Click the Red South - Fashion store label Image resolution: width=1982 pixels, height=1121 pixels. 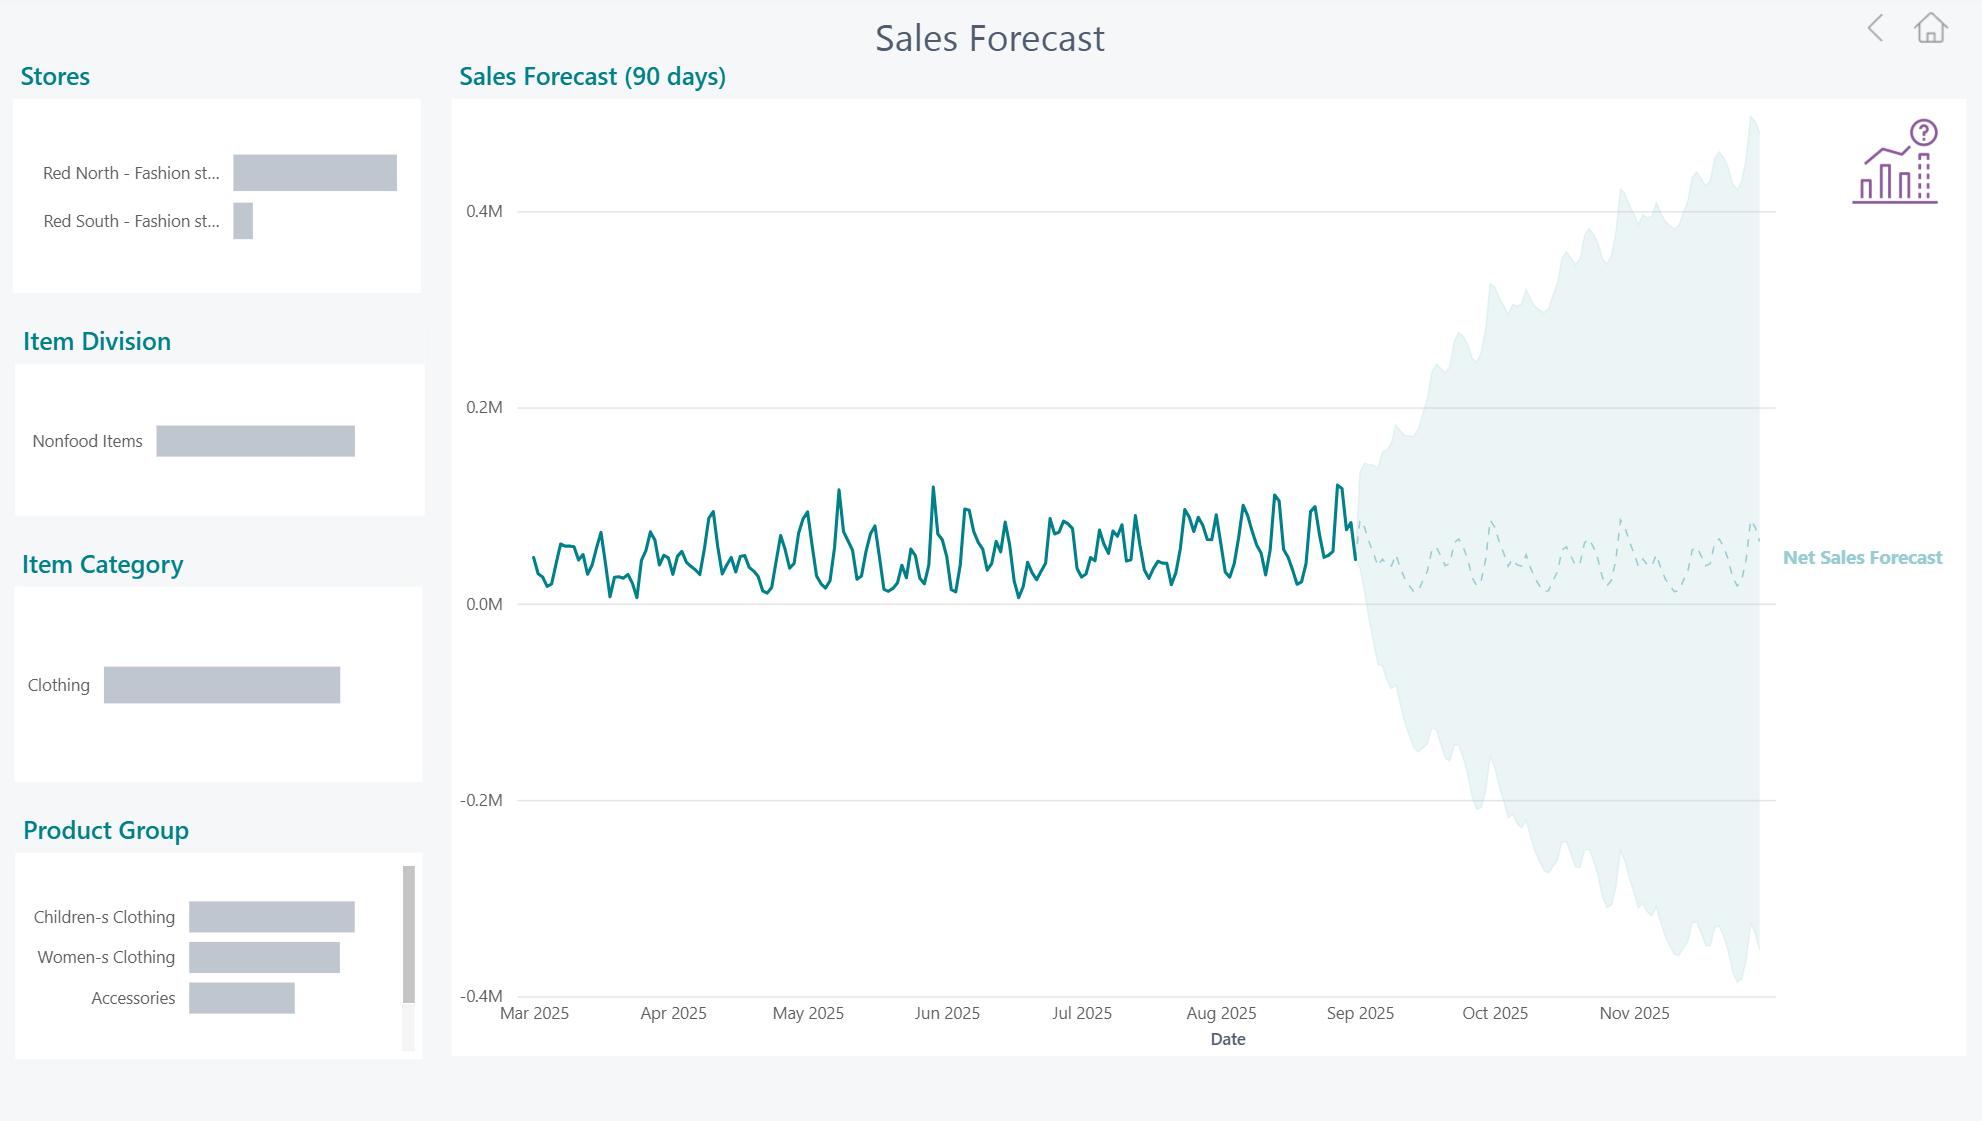131,221
